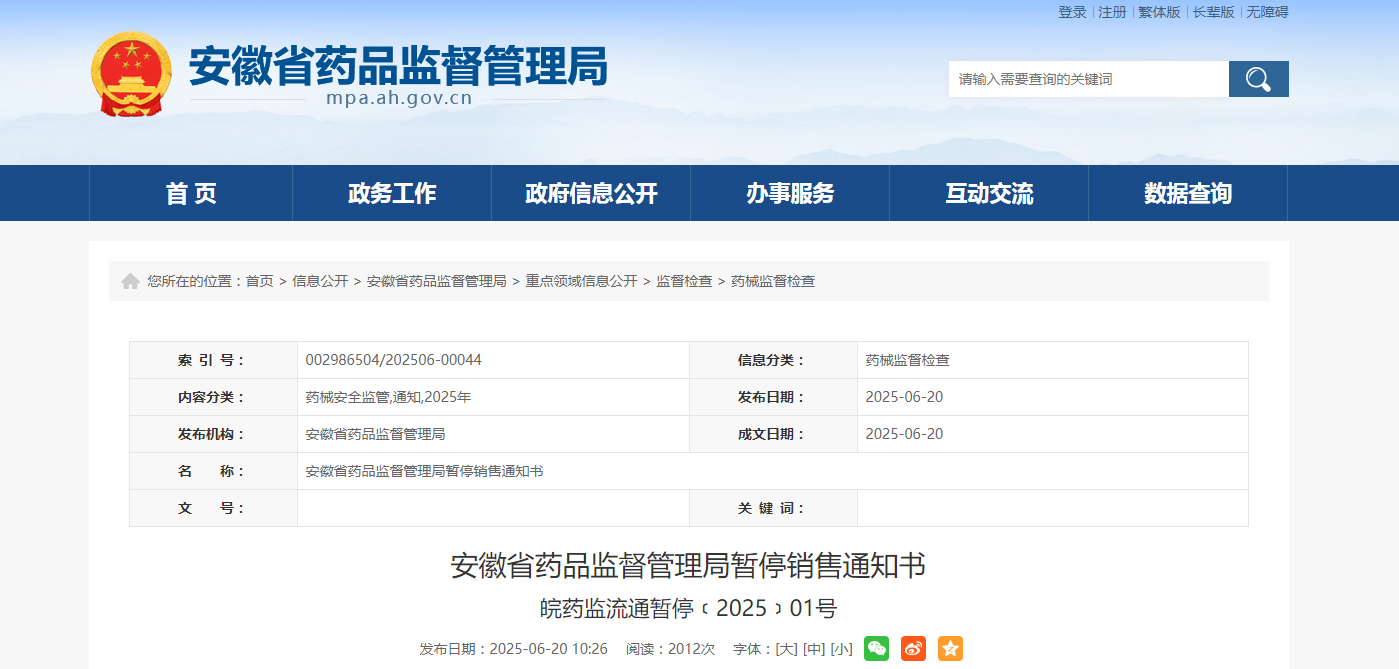Click the mpa.ah.gov.cn site address text

click(399, 98)
